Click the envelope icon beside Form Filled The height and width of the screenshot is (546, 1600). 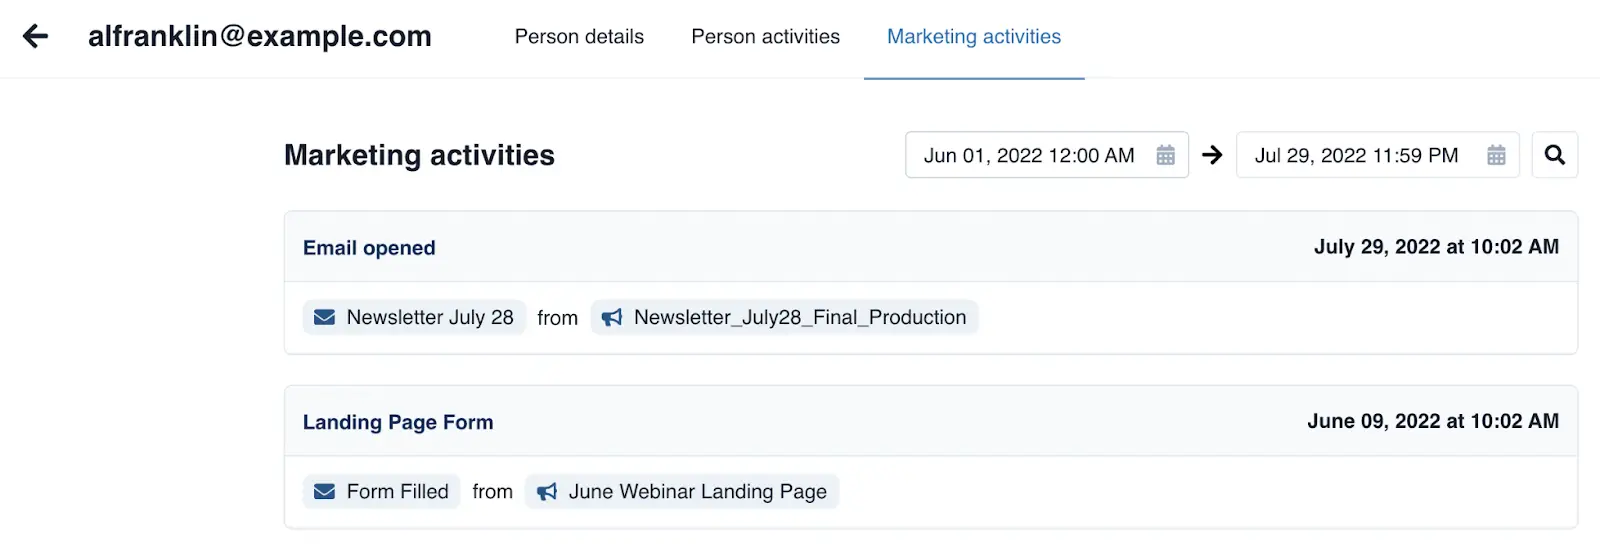tap(325, 492)
